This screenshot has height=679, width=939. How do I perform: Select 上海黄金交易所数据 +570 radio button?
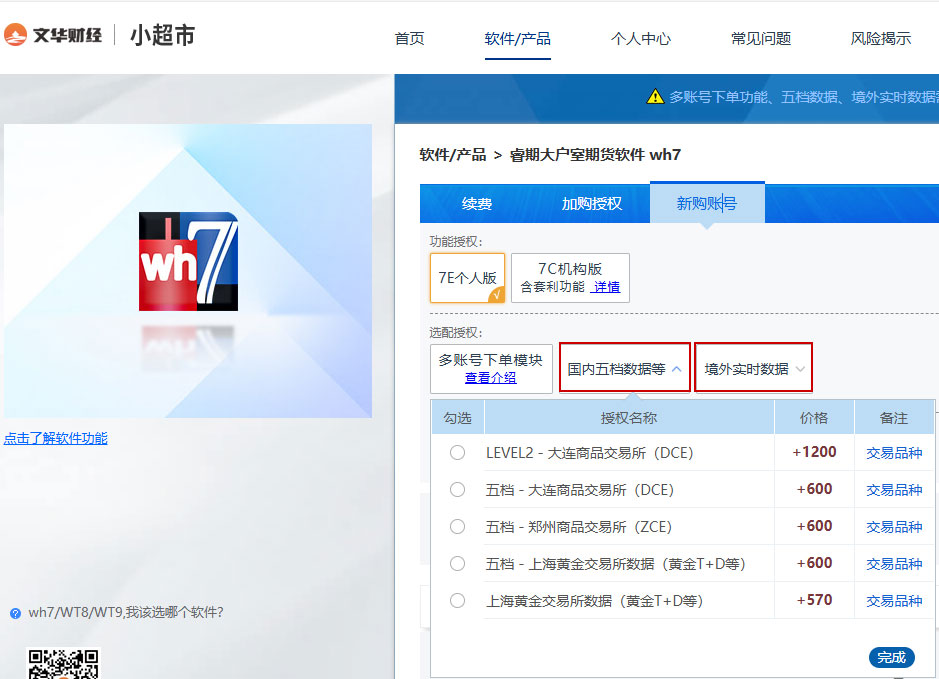tap(457, 601)
